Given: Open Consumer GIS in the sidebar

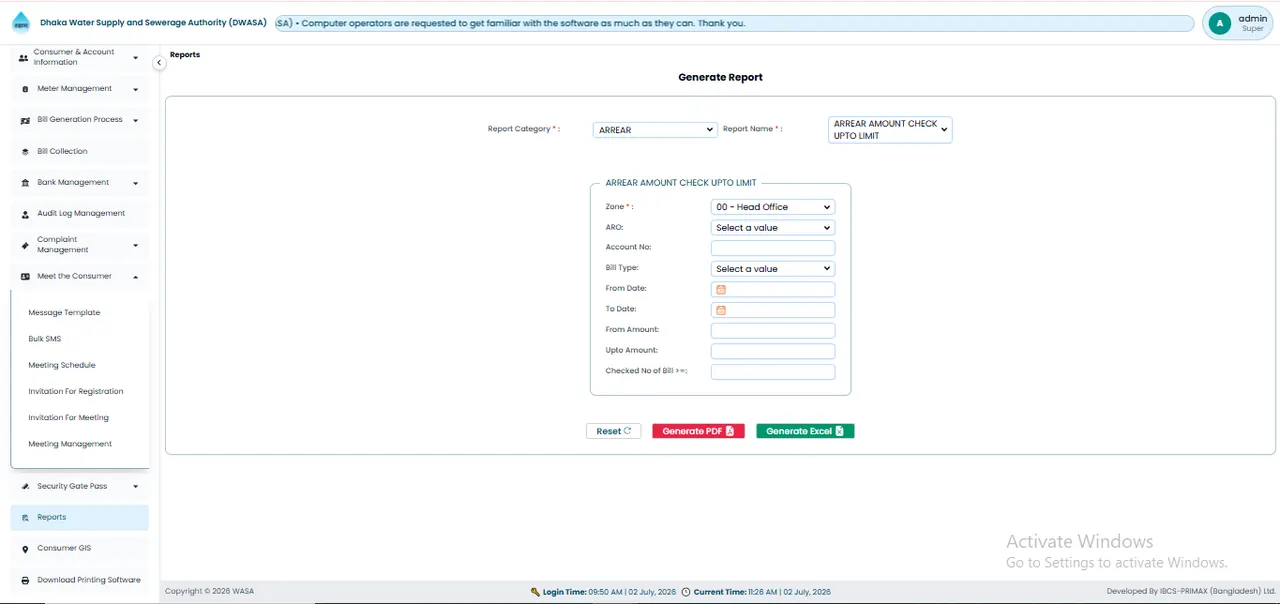Looking at the screenshot, I should pyautogui.click(x=79, y=549).
